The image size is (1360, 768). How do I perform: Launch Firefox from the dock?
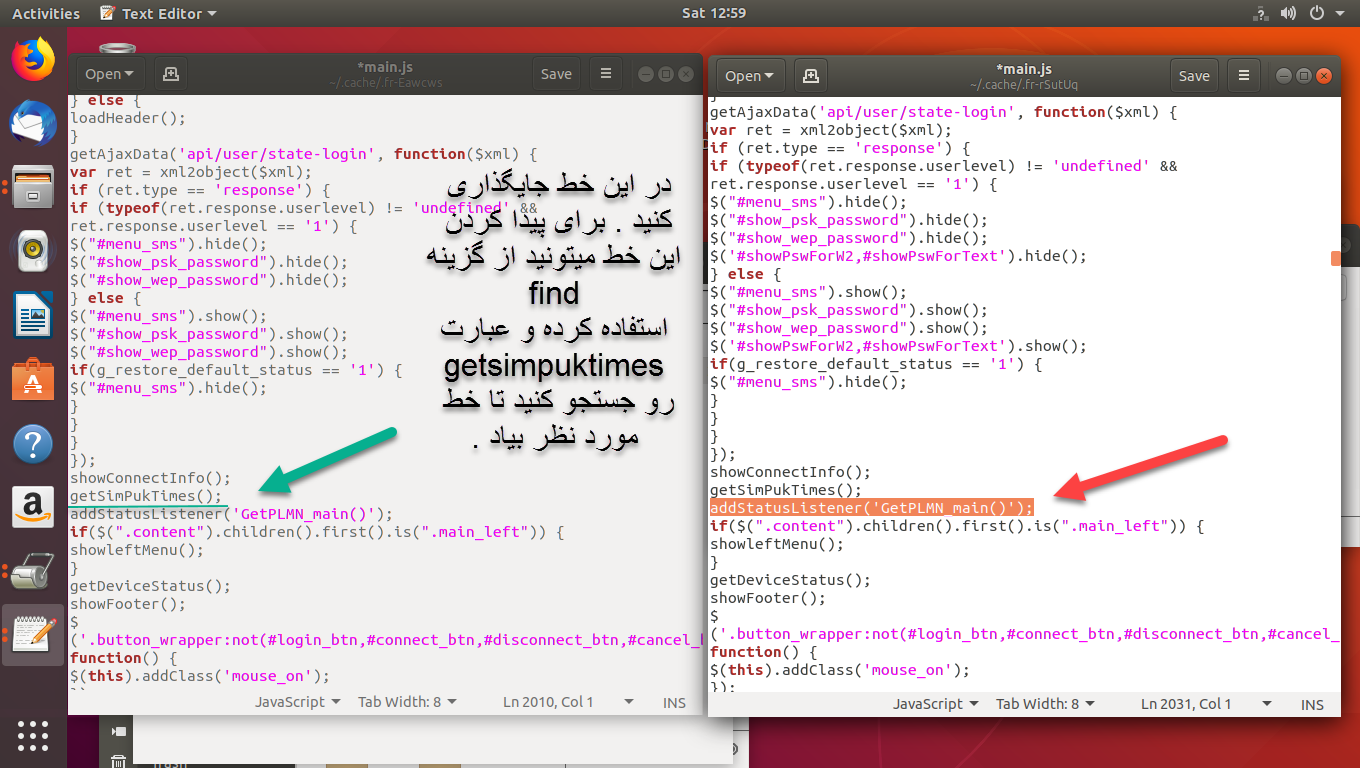tap(33, 60)
